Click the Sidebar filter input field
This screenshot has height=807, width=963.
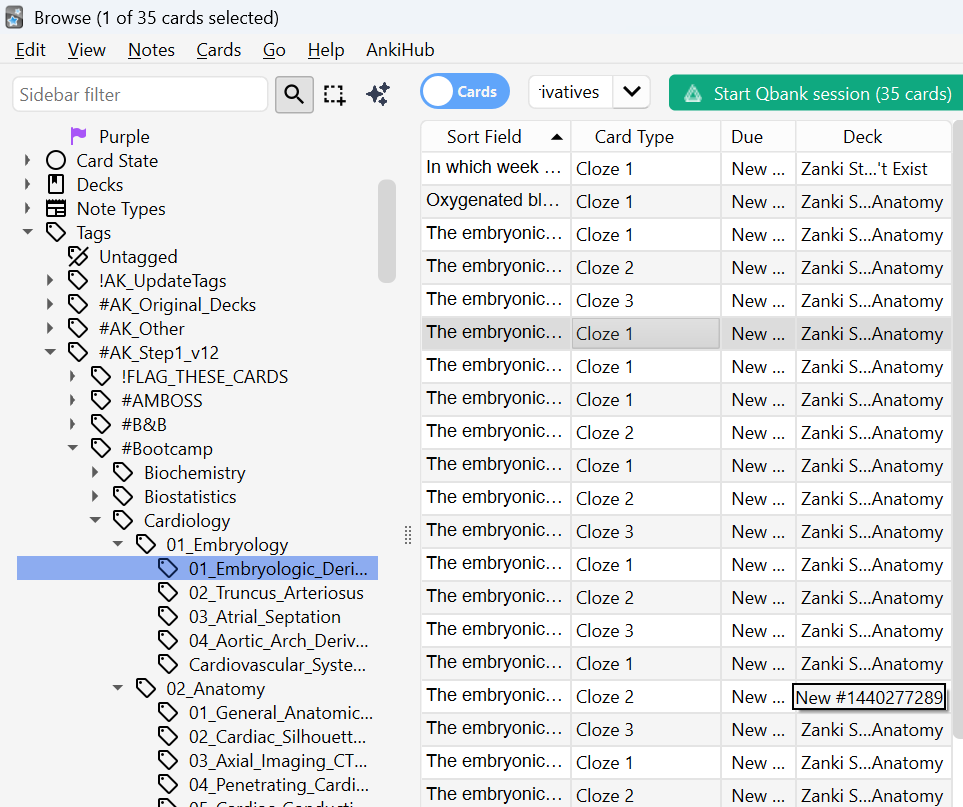coord(140,94)
